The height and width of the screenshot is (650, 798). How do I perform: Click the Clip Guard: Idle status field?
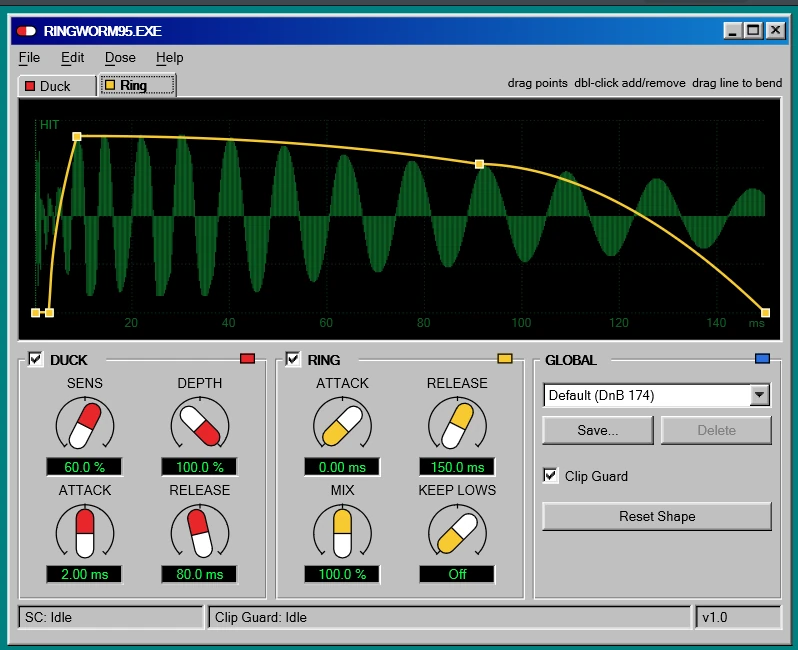(449, 617)
